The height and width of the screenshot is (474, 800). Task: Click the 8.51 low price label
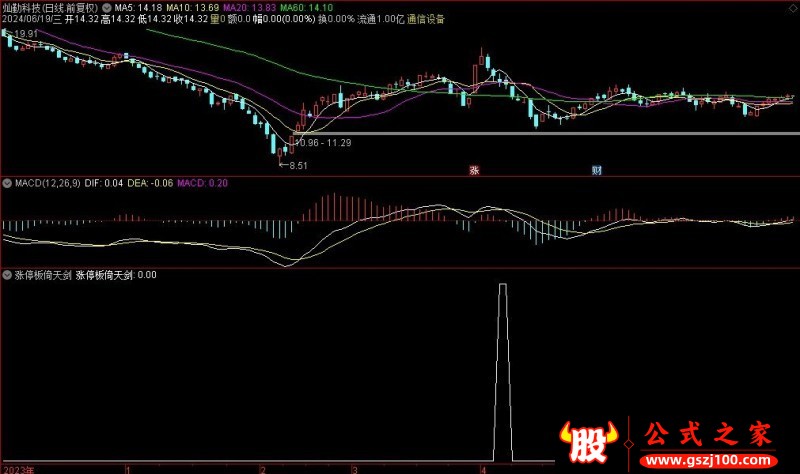point(298,166)
